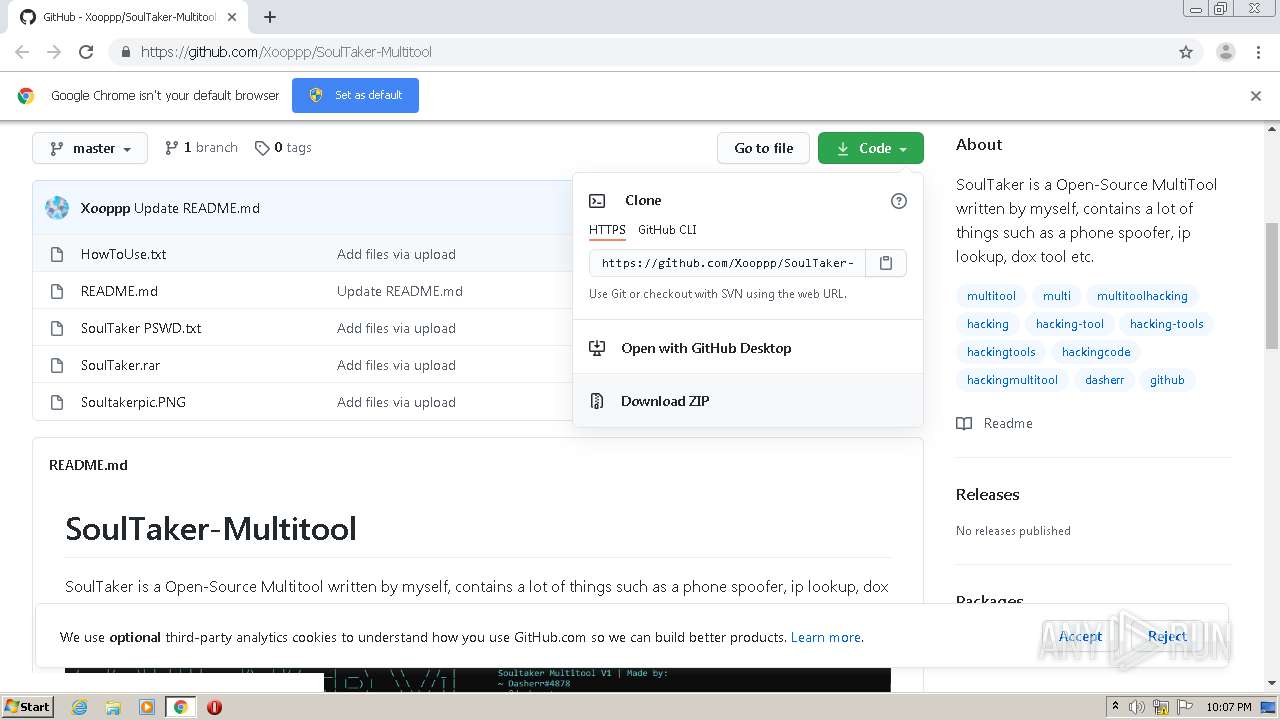The image size is (1280, 720).
Task: Select the dasherr topic tag
Action: click(x=1104, y=380)
